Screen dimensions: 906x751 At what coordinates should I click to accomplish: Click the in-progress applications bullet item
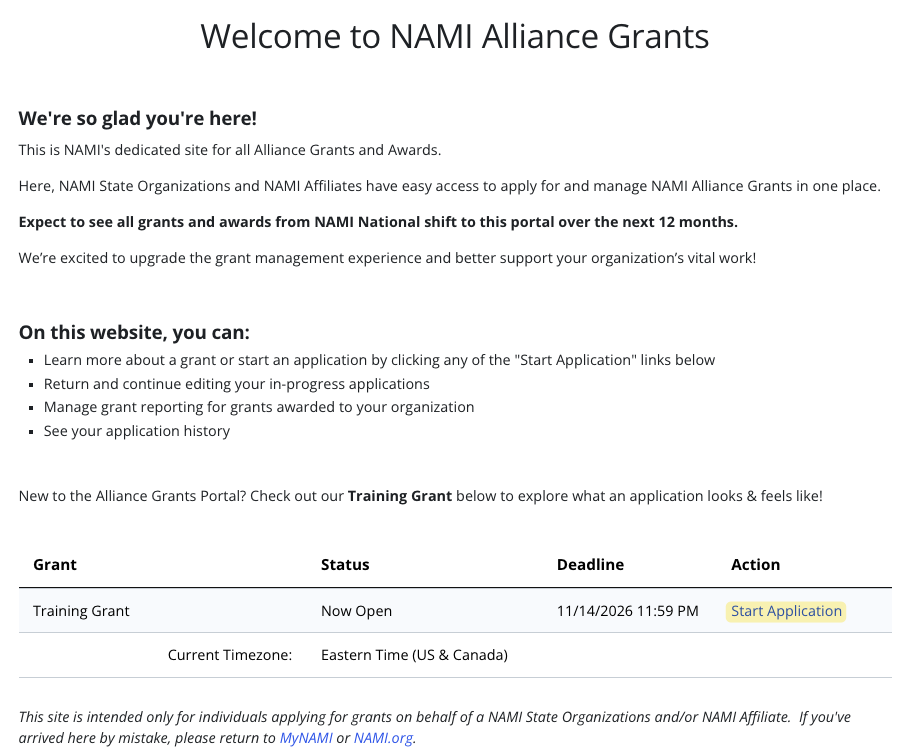(x=236, y=383)
